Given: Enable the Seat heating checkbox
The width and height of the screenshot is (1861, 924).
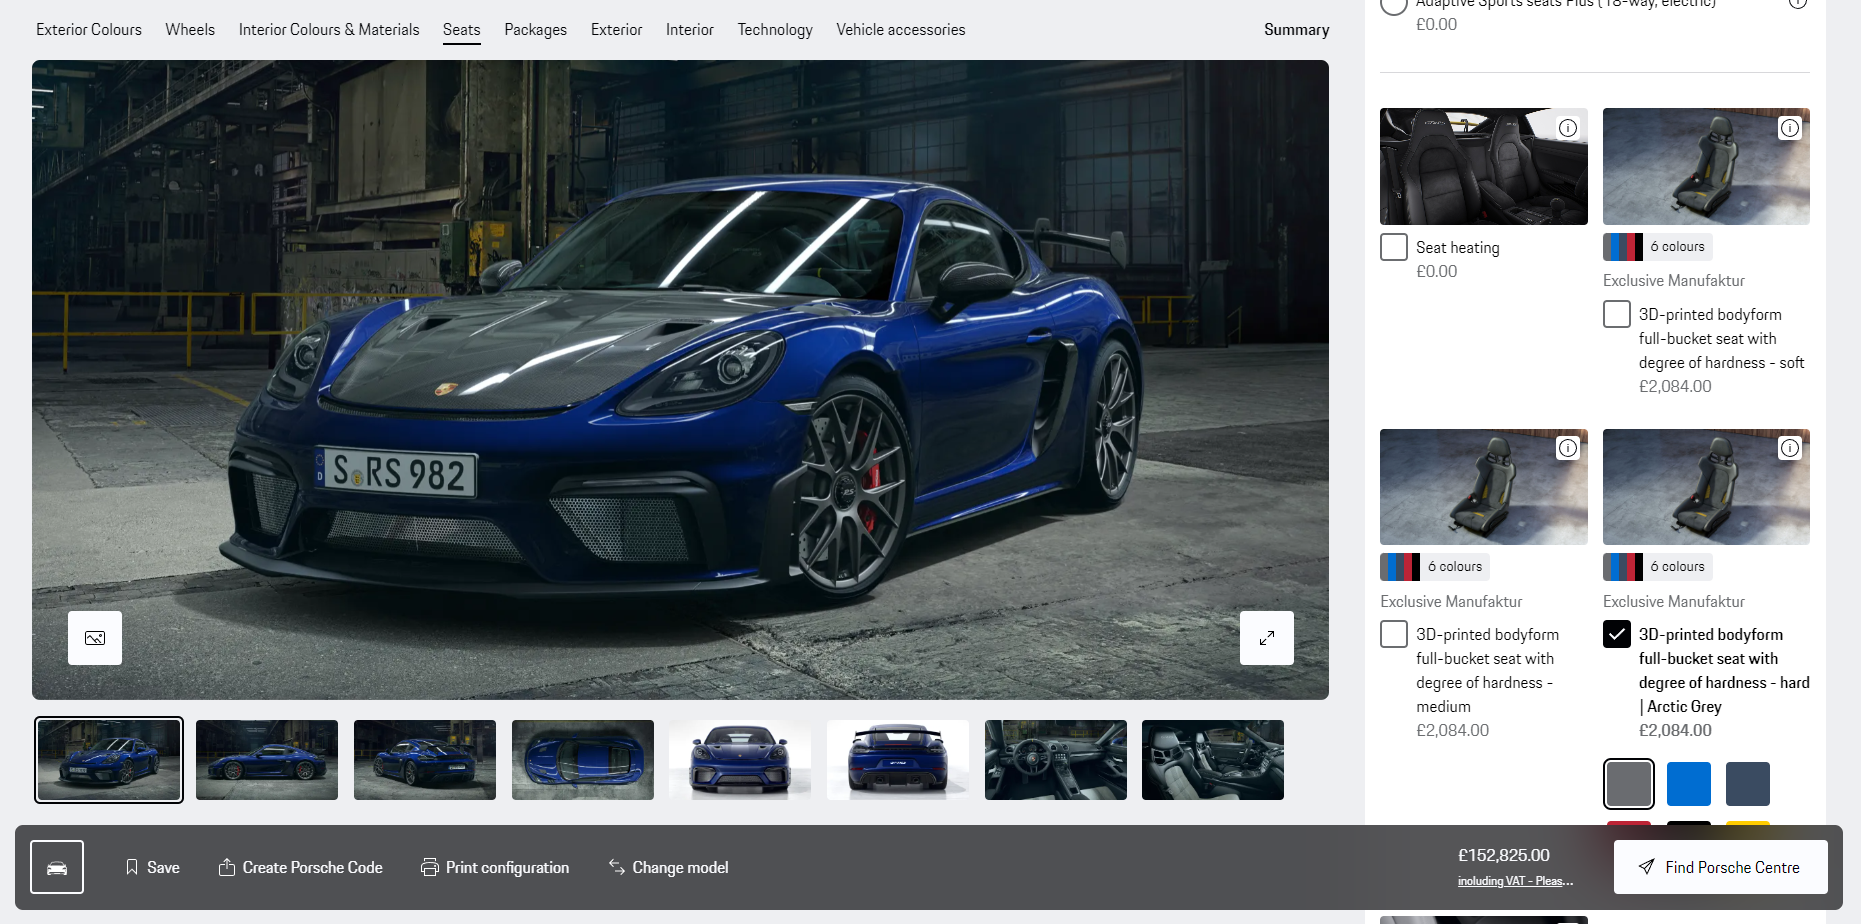Looking at the screenshot, I should (x=1394, y=247).
